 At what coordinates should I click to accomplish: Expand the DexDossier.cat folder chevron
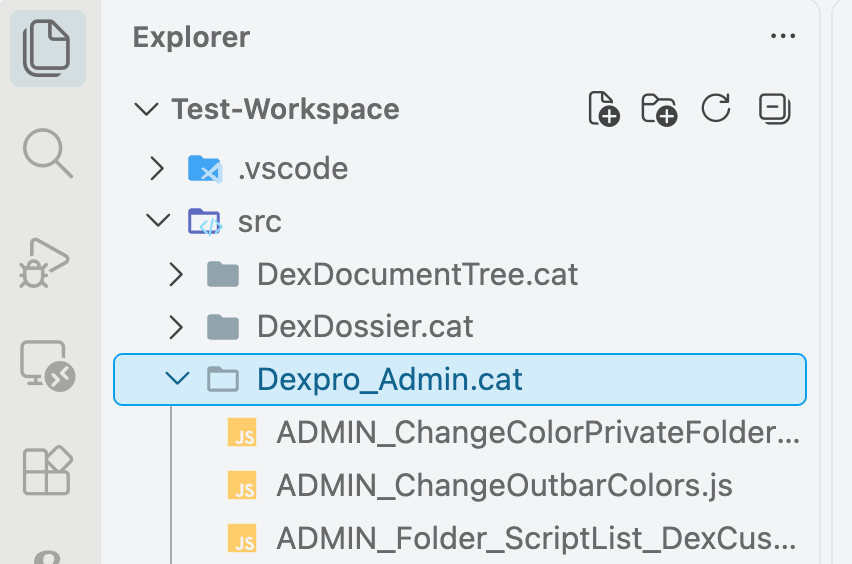click(176, 327)
